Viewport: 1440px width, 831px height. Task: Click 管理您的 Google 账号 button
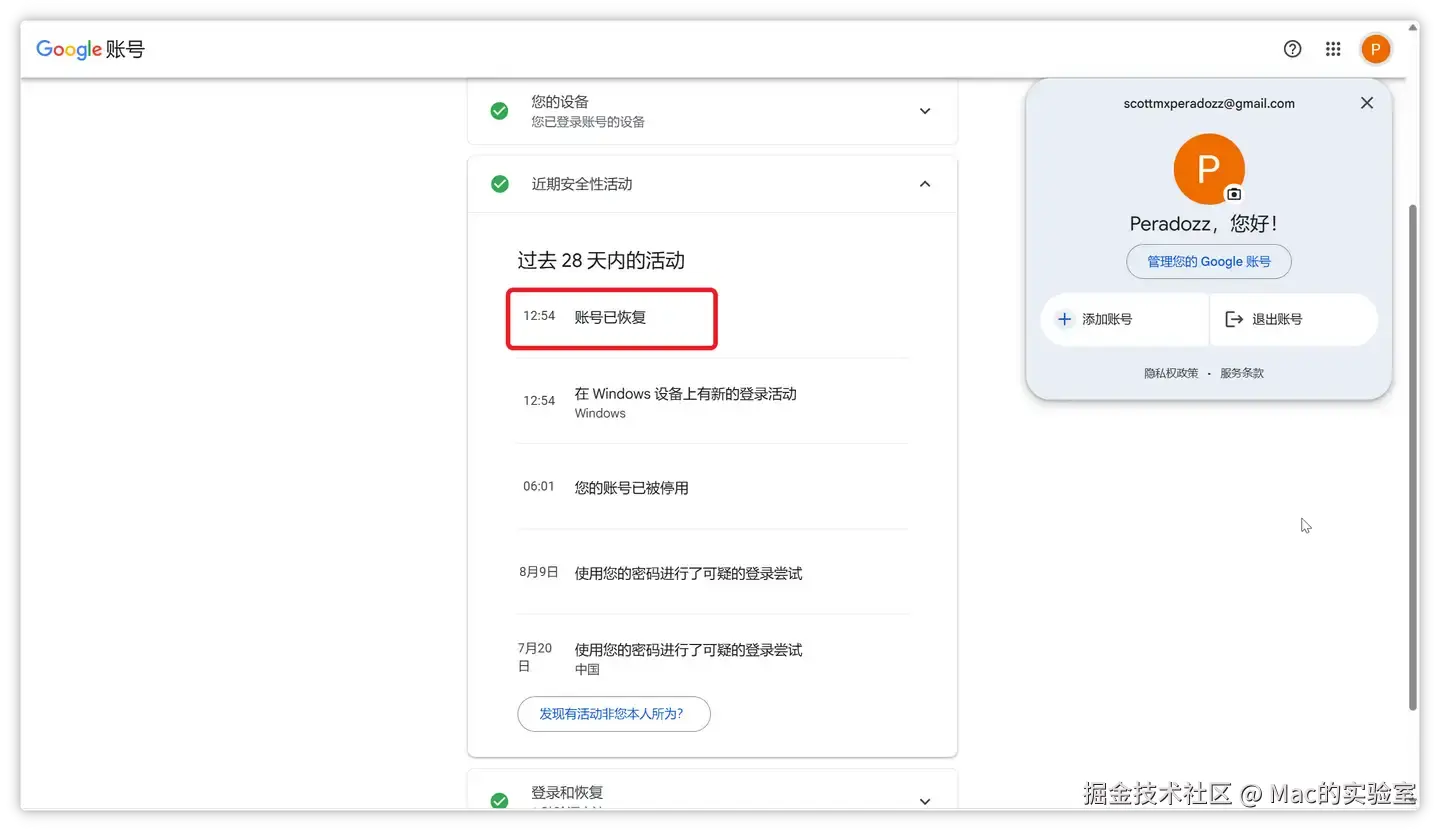1209,262
